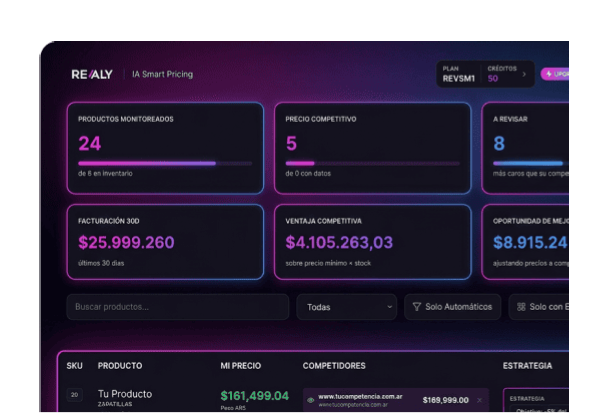
Task: Select the Tu Producto row name
Action: pos(125,394)
